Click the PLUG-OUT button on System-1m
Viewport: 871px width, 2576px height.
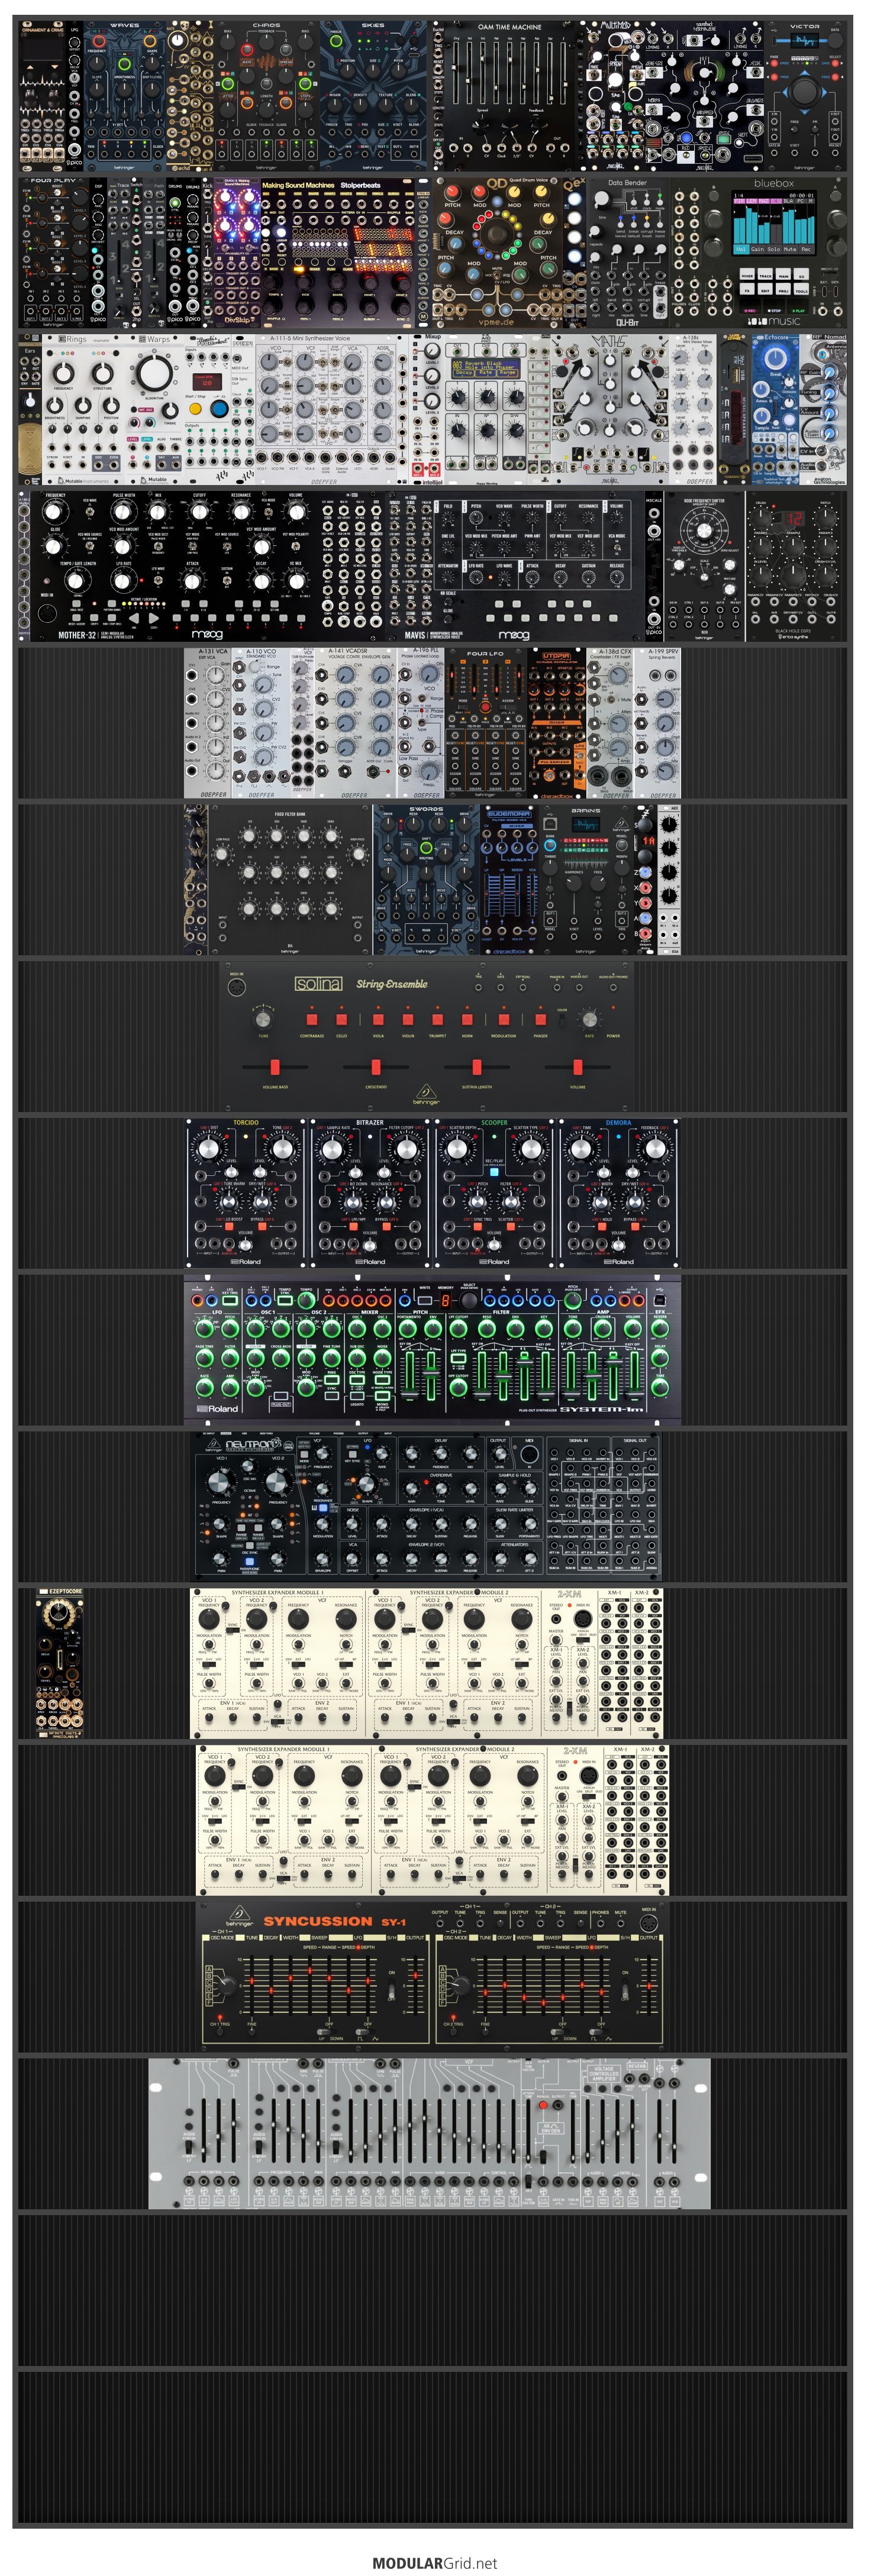click(281, 1395)
